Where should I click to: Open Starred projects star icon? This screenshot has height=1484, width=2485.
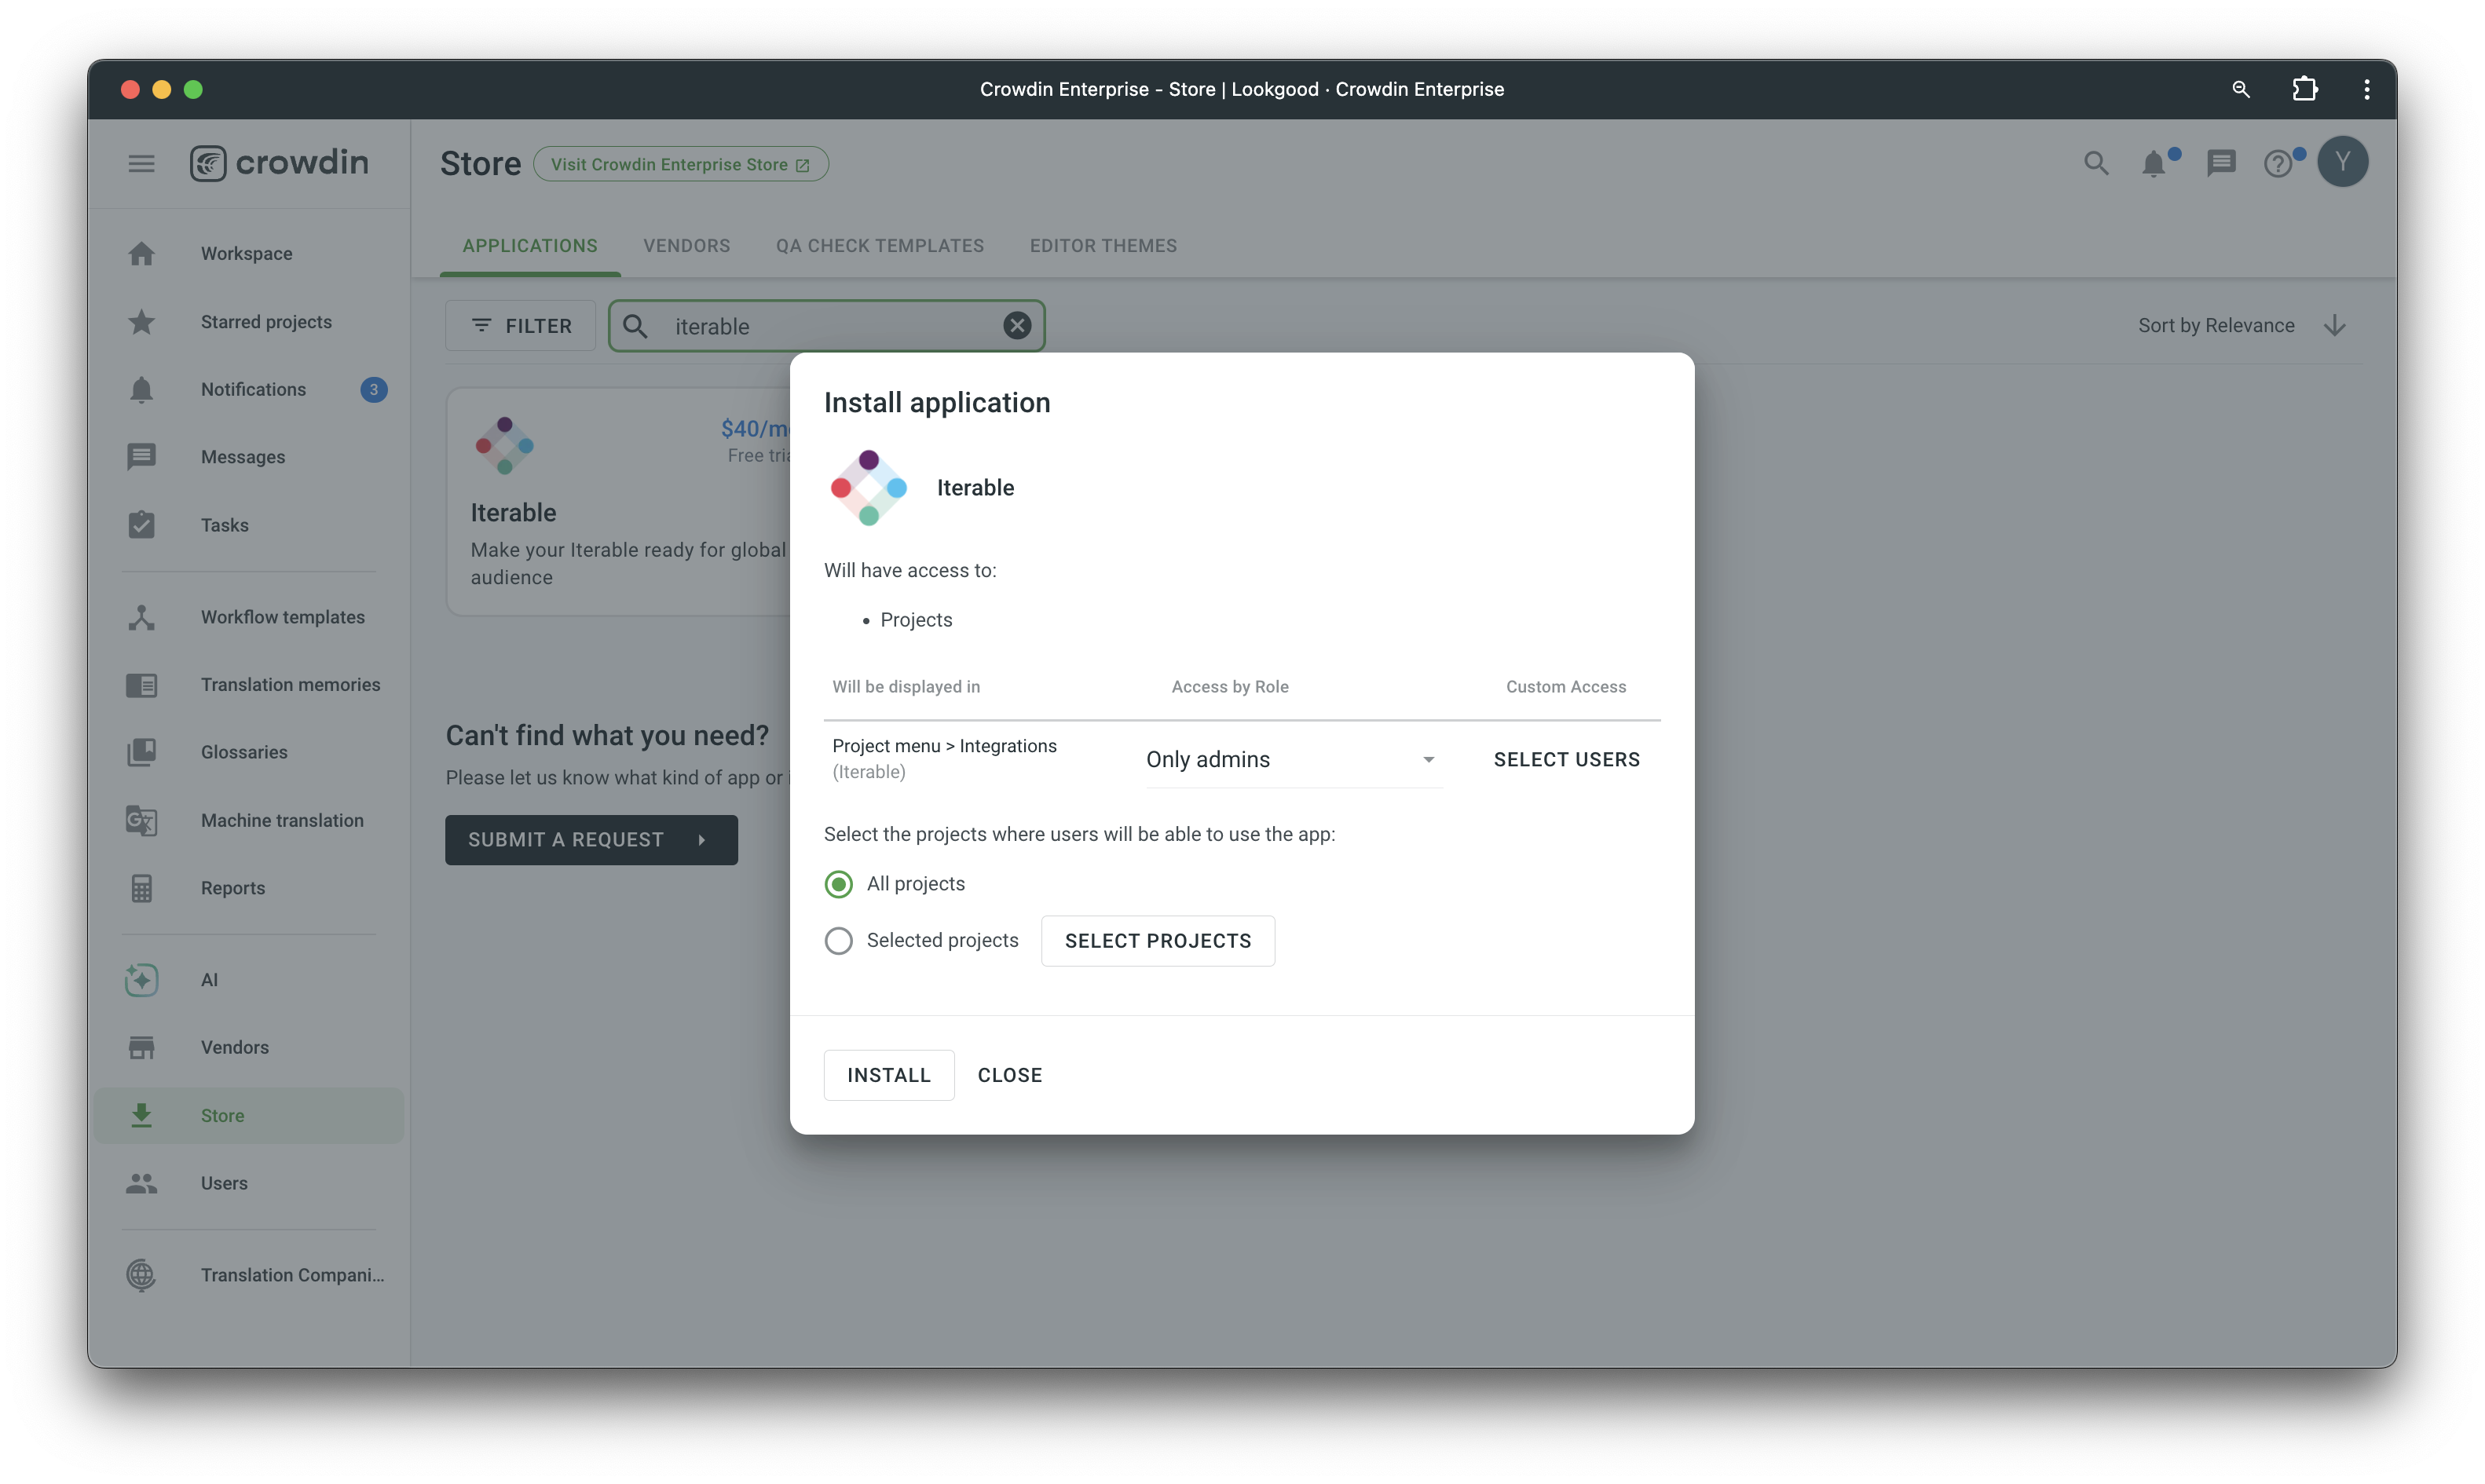(141, 322)
